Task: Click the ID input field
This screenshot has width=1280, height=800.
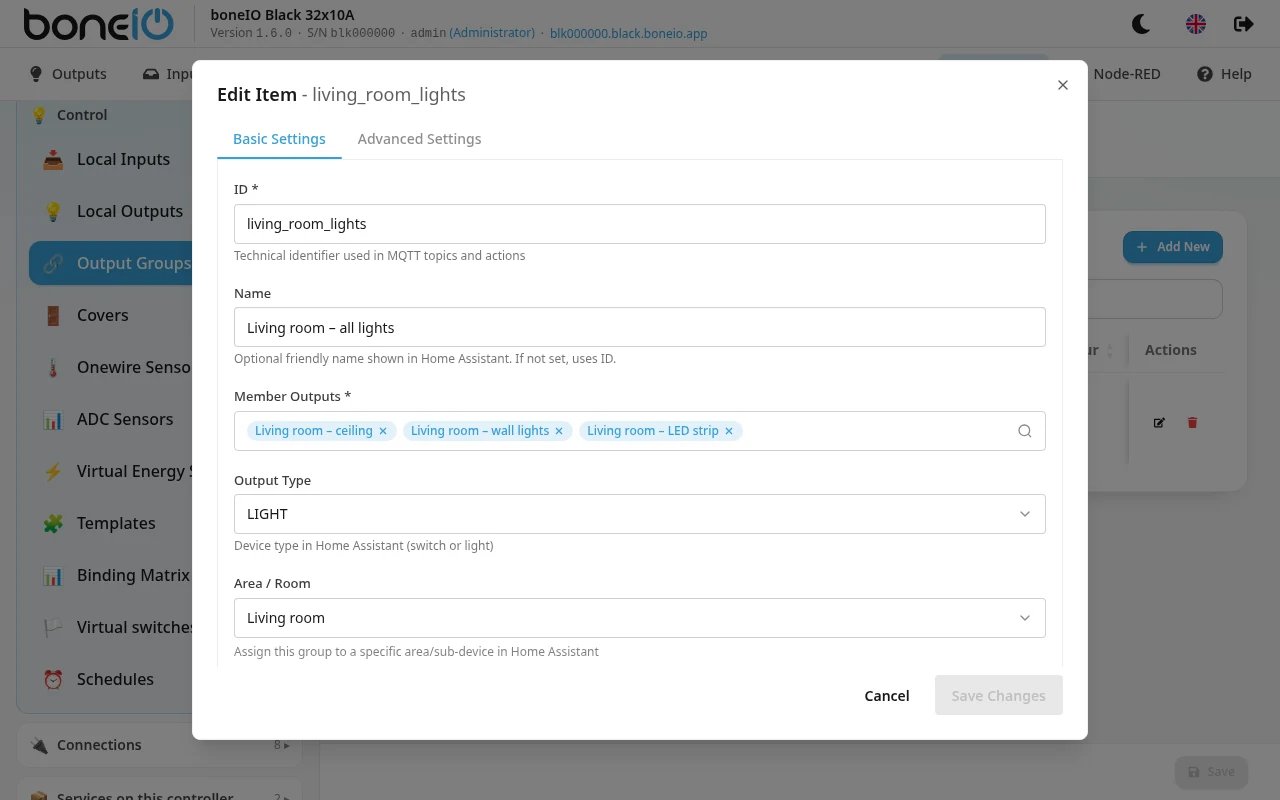Action: [x=640, y=224]
